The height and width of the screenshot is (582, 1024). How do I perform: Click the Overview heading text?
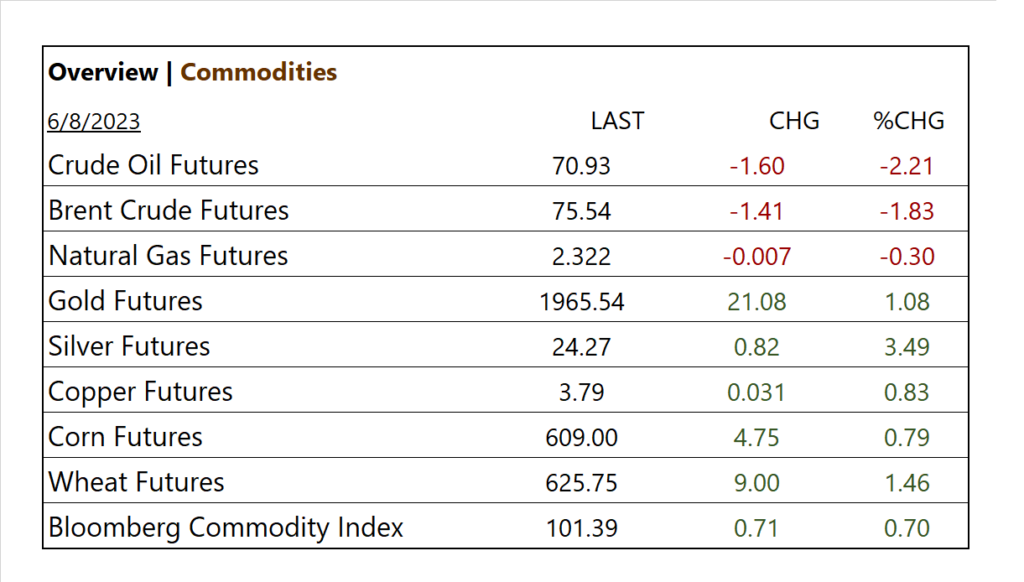point(103,72)
